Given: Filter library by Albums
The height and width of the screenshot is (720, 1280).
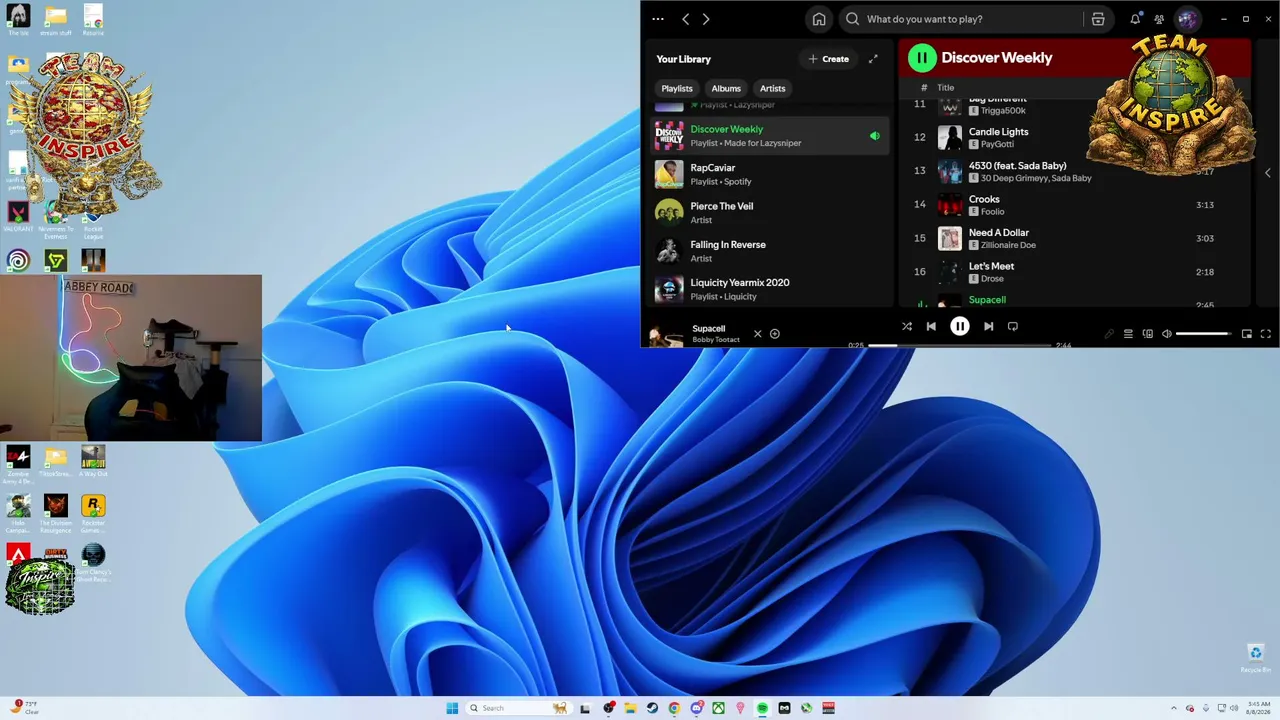Looking at the screenshot, I should pos(726,88).
